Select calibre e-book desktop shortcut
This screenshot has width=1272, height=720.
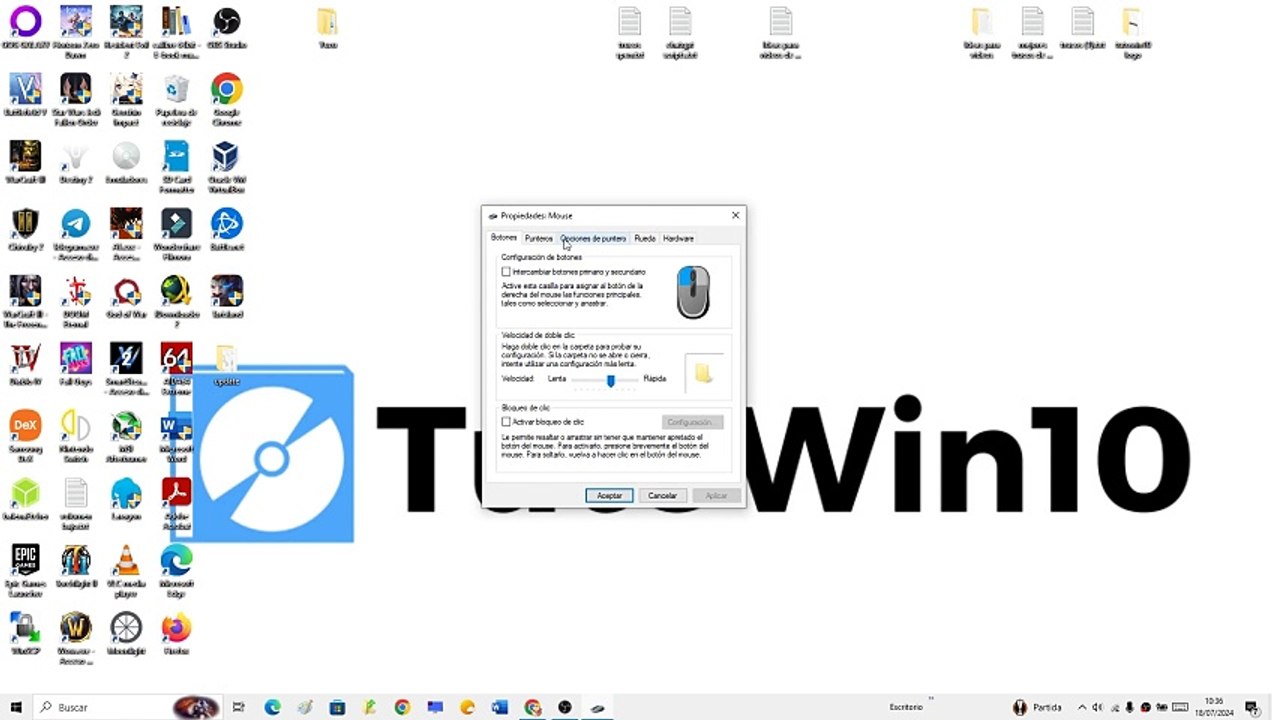pyautogui.click(x=176, y=33)
